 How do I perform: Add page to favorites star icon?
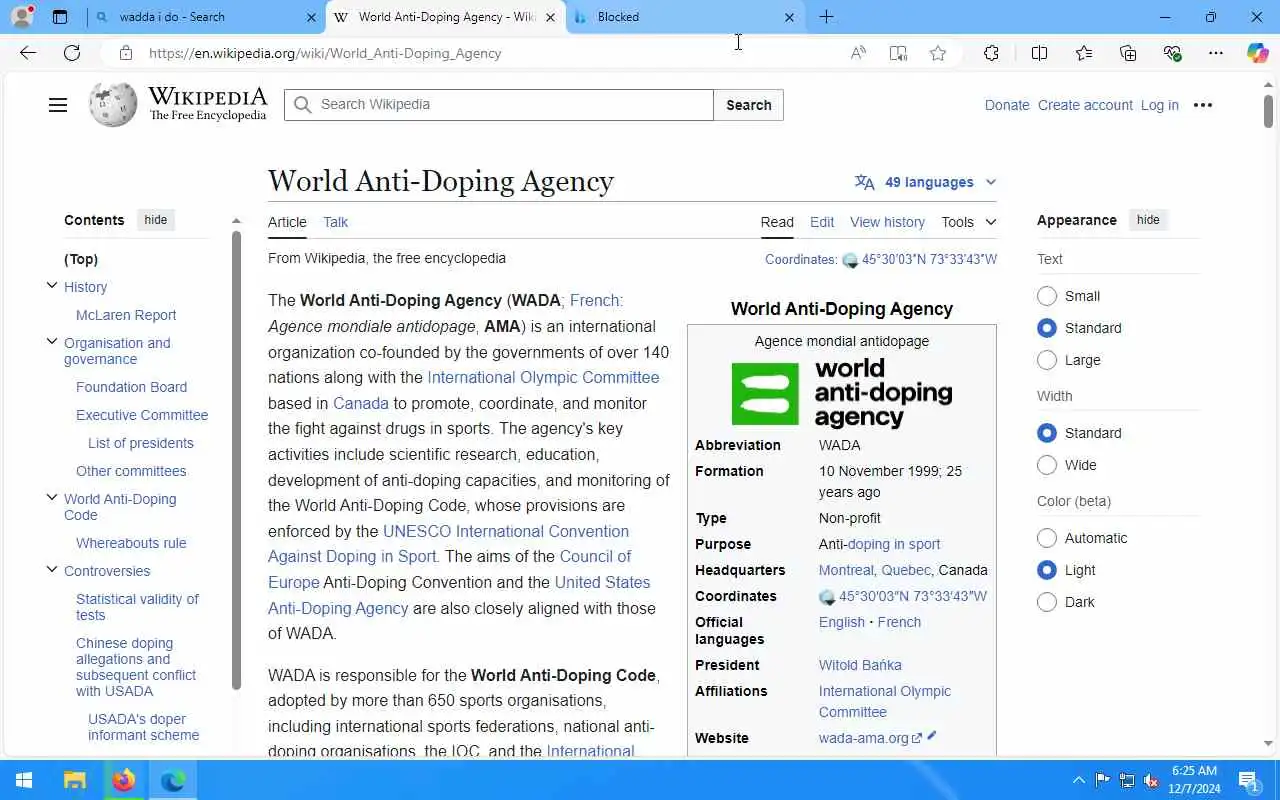coord(938,53)
